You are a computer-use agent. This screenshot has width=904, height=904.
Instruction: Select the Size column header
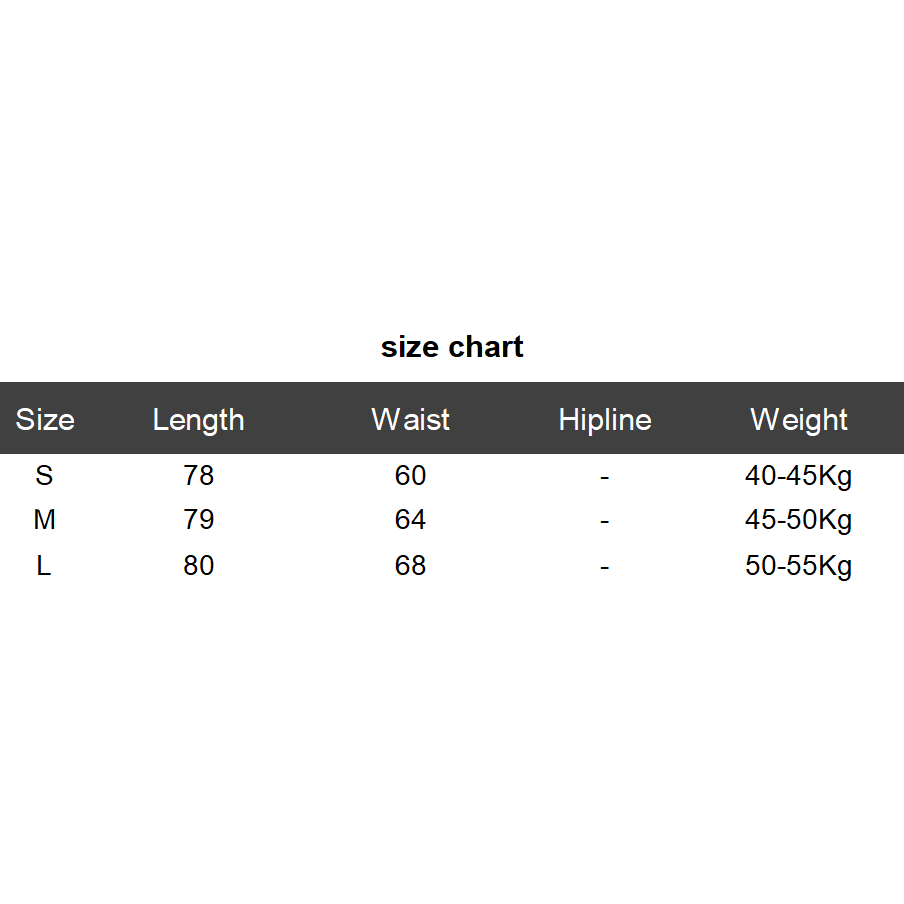pyautogui.click(x=45, y=420)
